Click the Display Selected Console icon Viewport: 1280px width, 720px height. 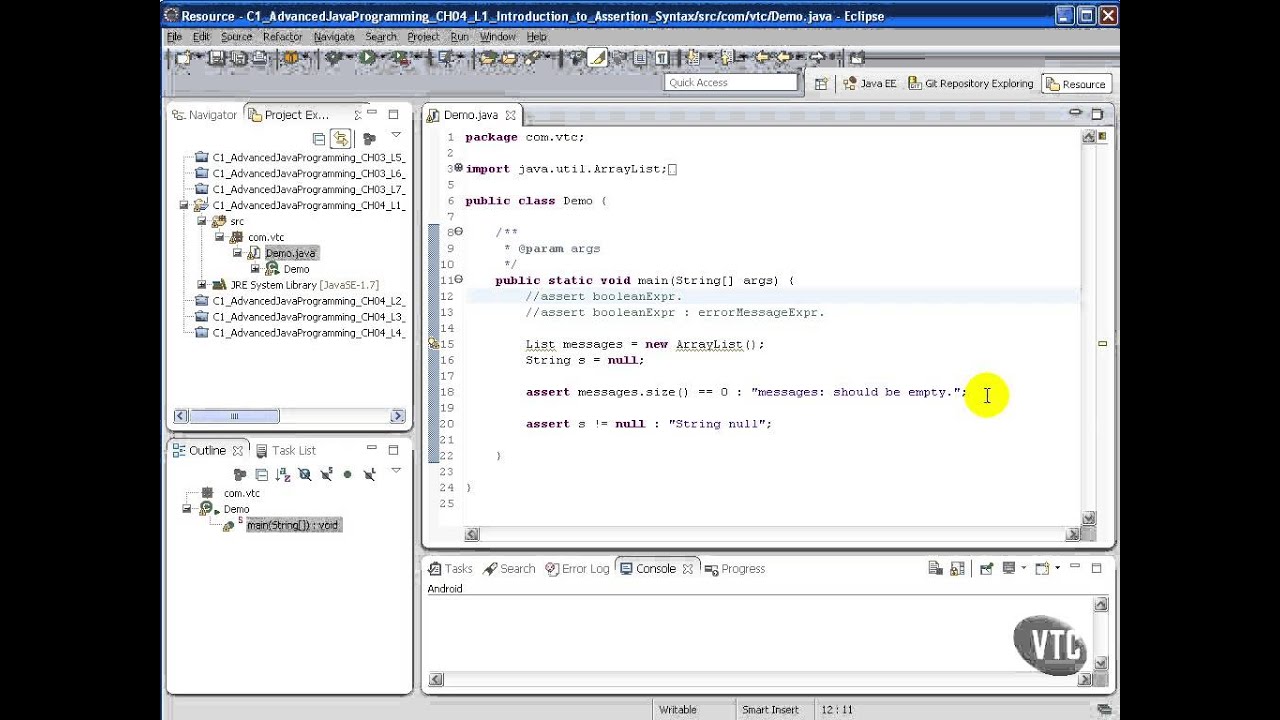coord(1008,569)
